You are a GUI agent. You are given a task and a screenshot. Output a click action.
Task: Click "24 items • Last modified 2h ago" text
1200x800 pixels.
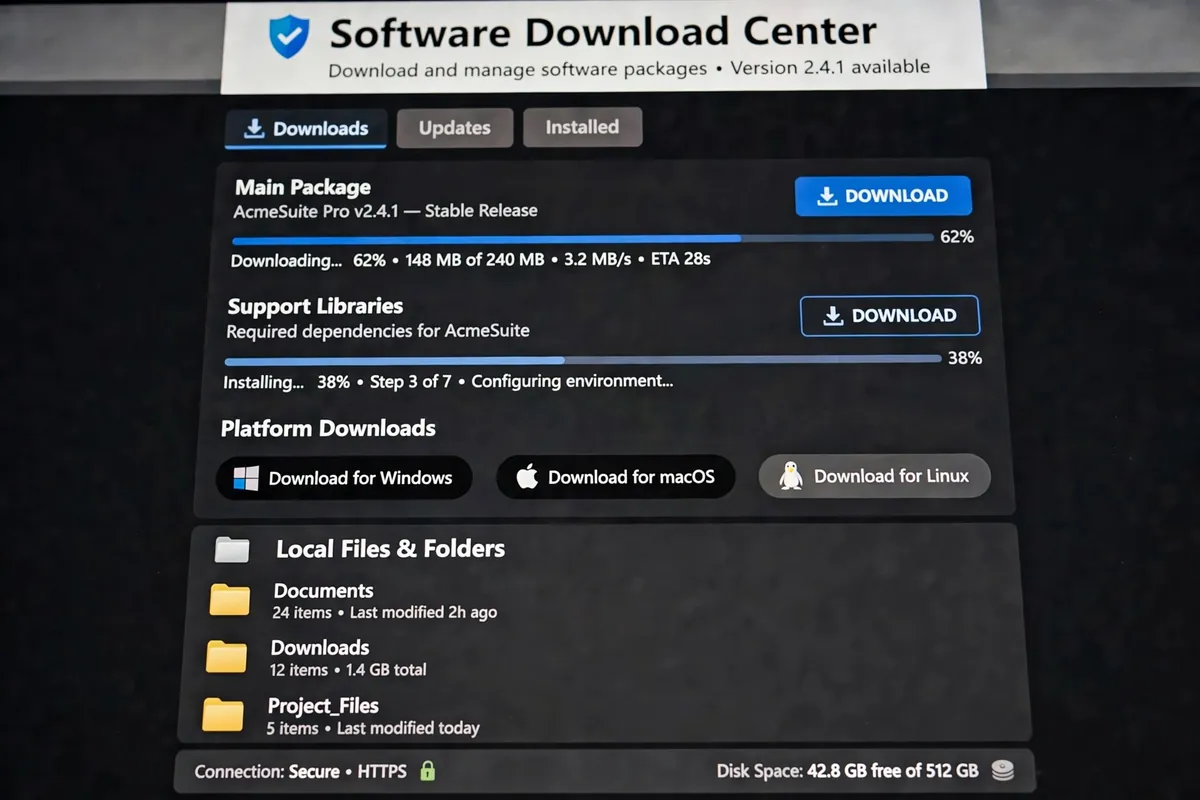pyautogui.click(x=384, y=612)
